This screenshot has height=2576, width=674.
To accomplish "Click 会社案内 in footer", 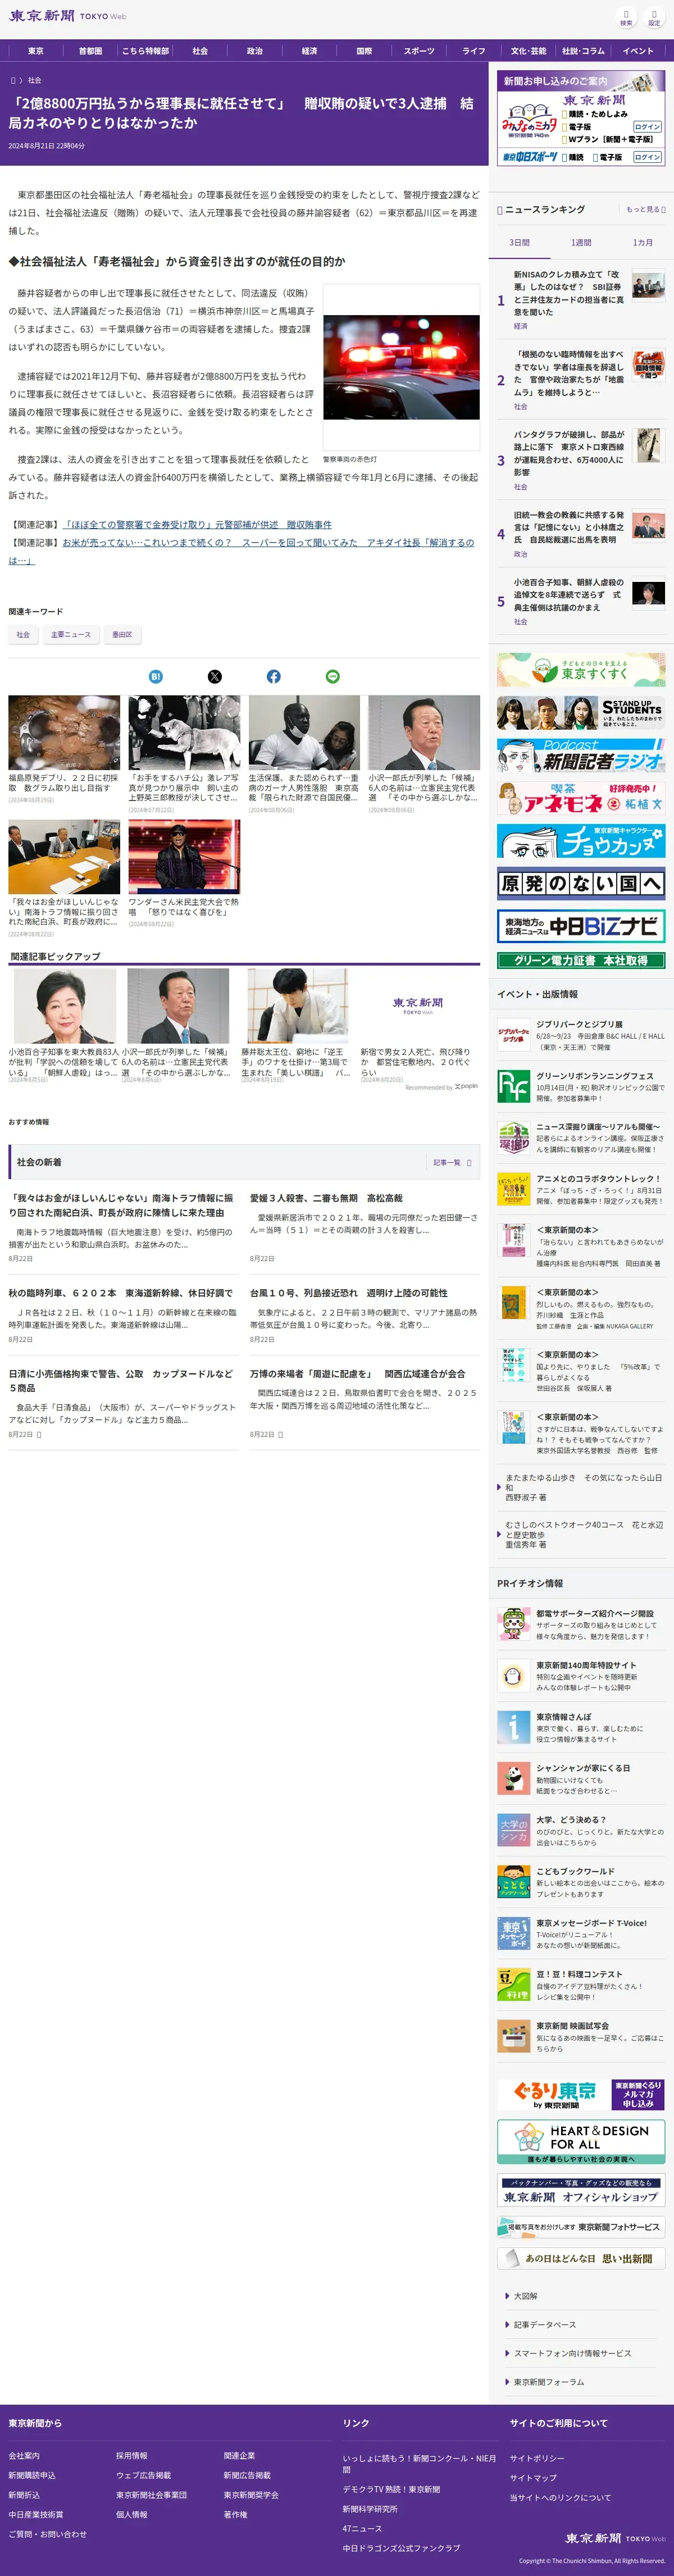I will (x=24, y=2456).
